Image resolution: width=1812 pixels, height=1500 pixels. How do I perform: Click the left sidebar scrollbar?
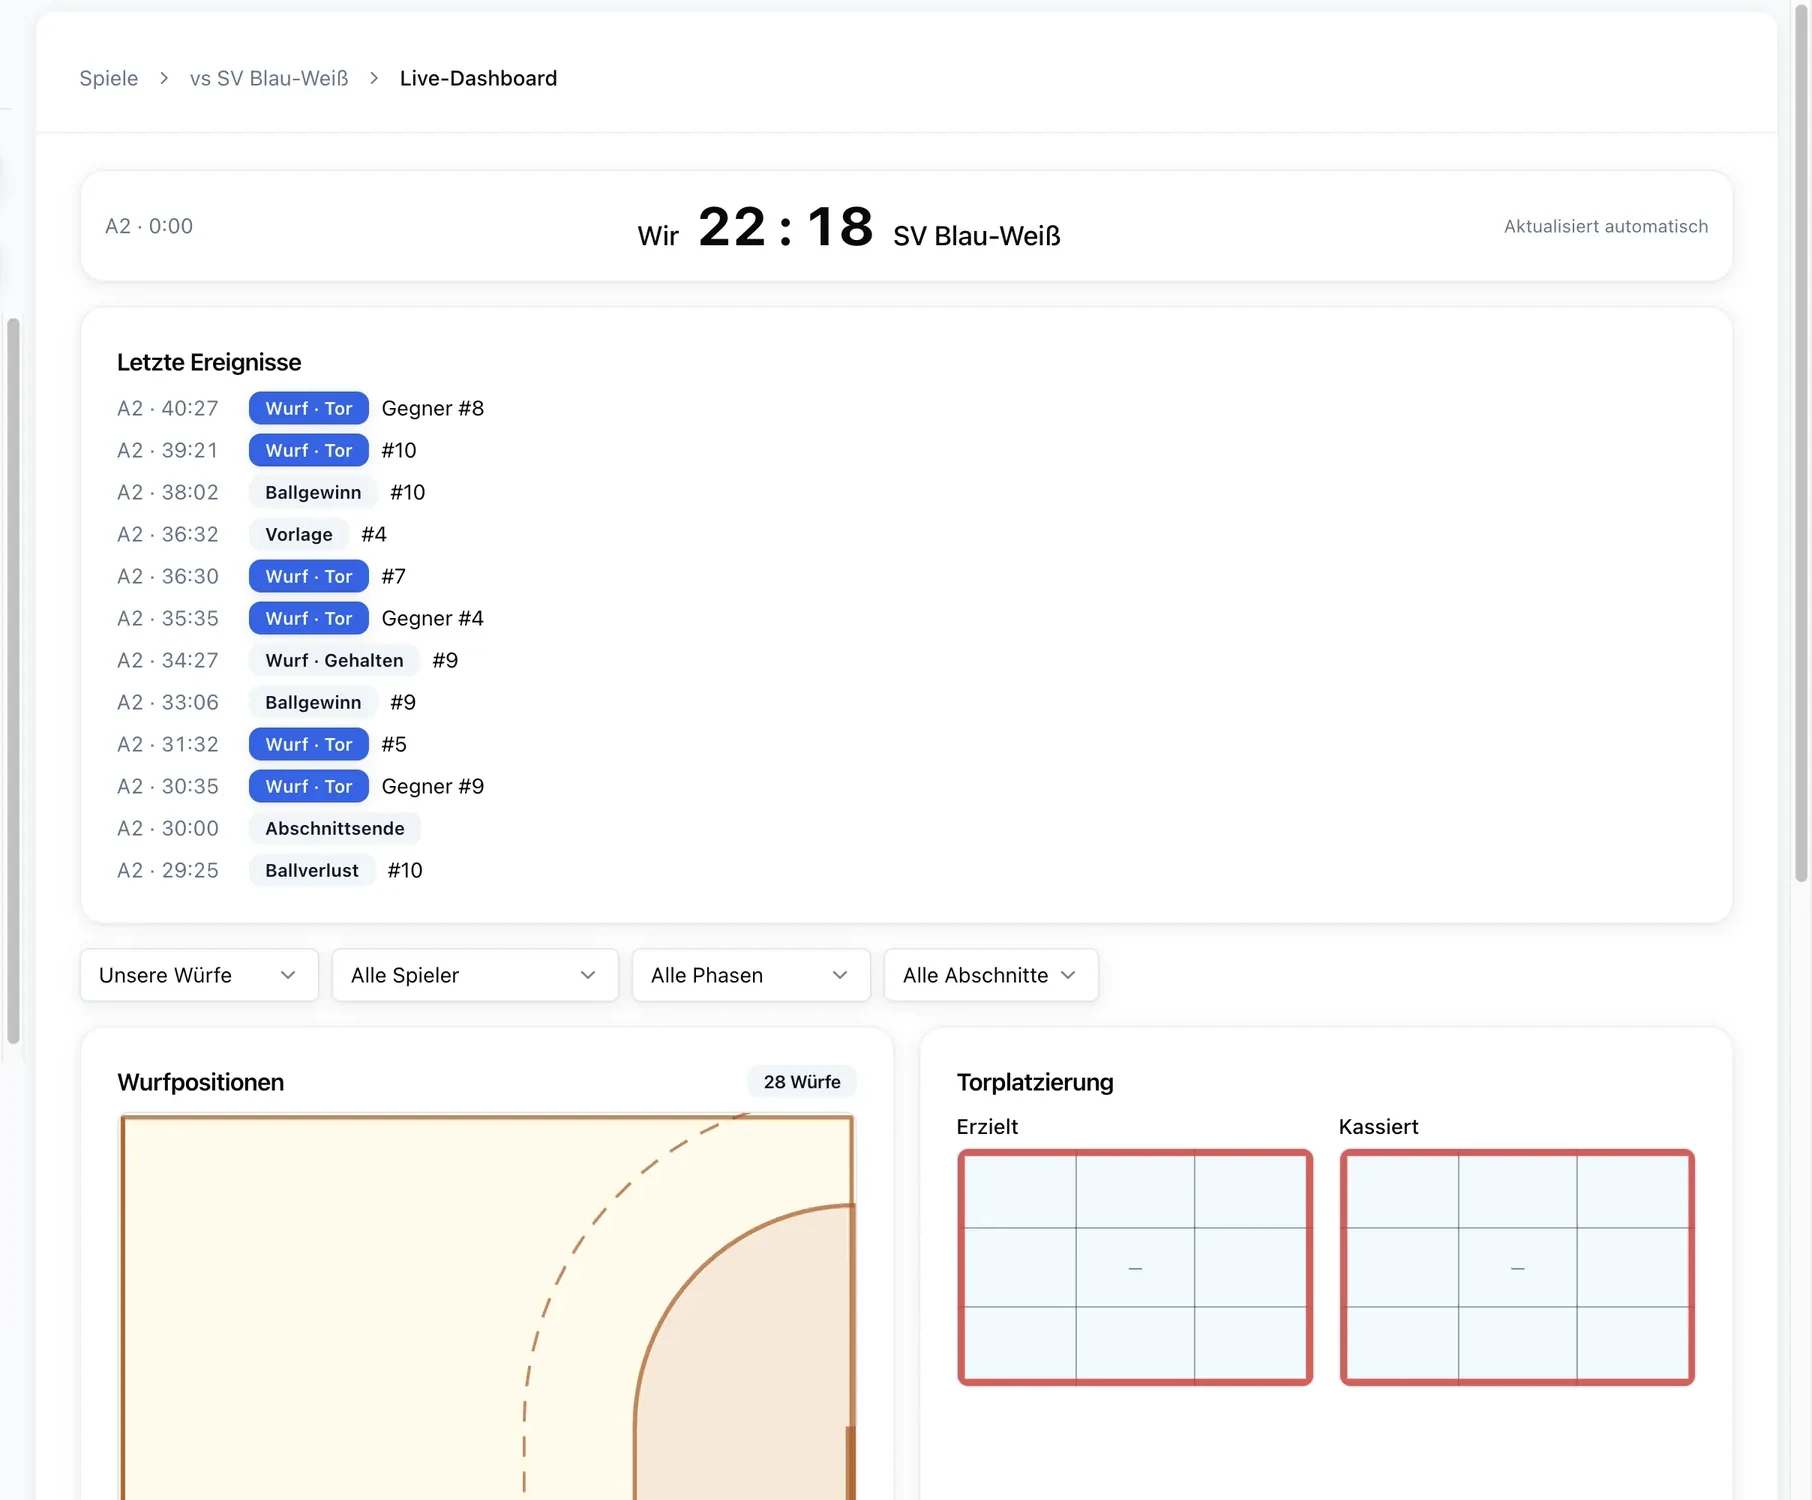[x=13, y=680]
